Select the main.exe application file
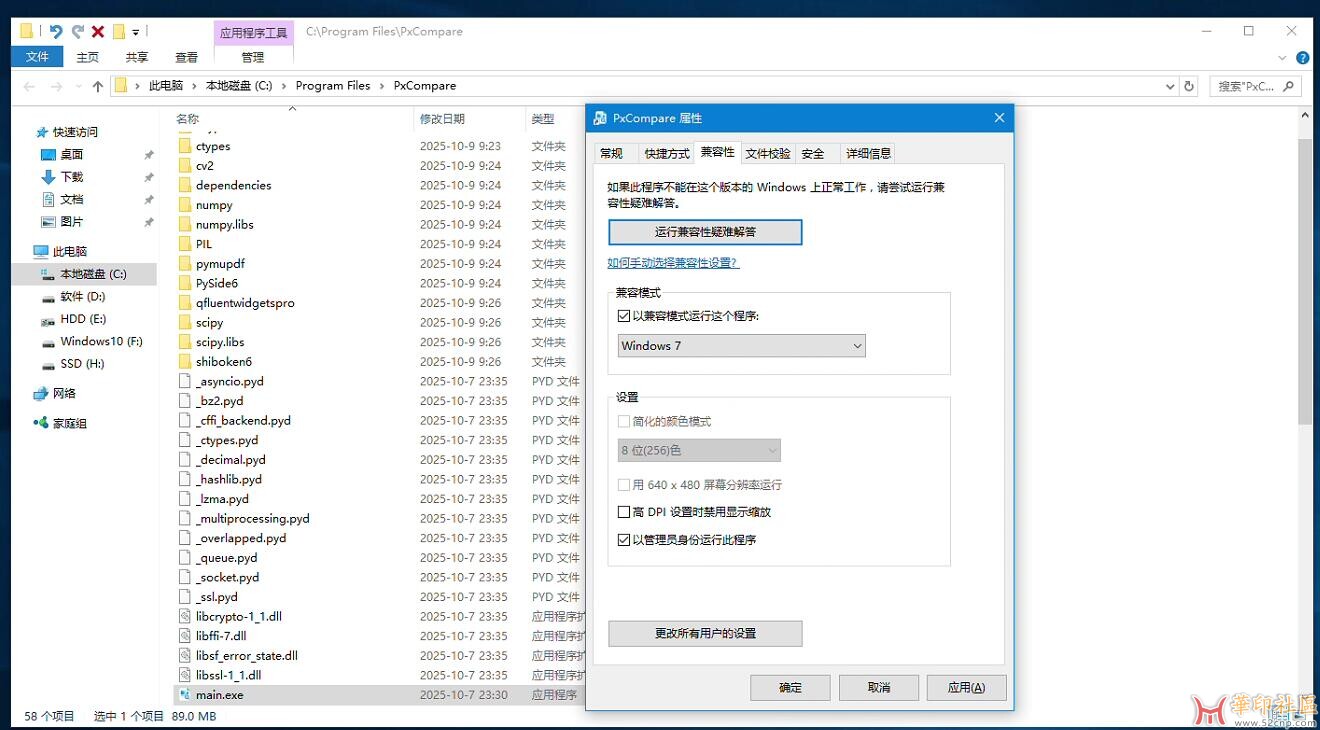The image size is (1320, 730). (x=219, y=695)
